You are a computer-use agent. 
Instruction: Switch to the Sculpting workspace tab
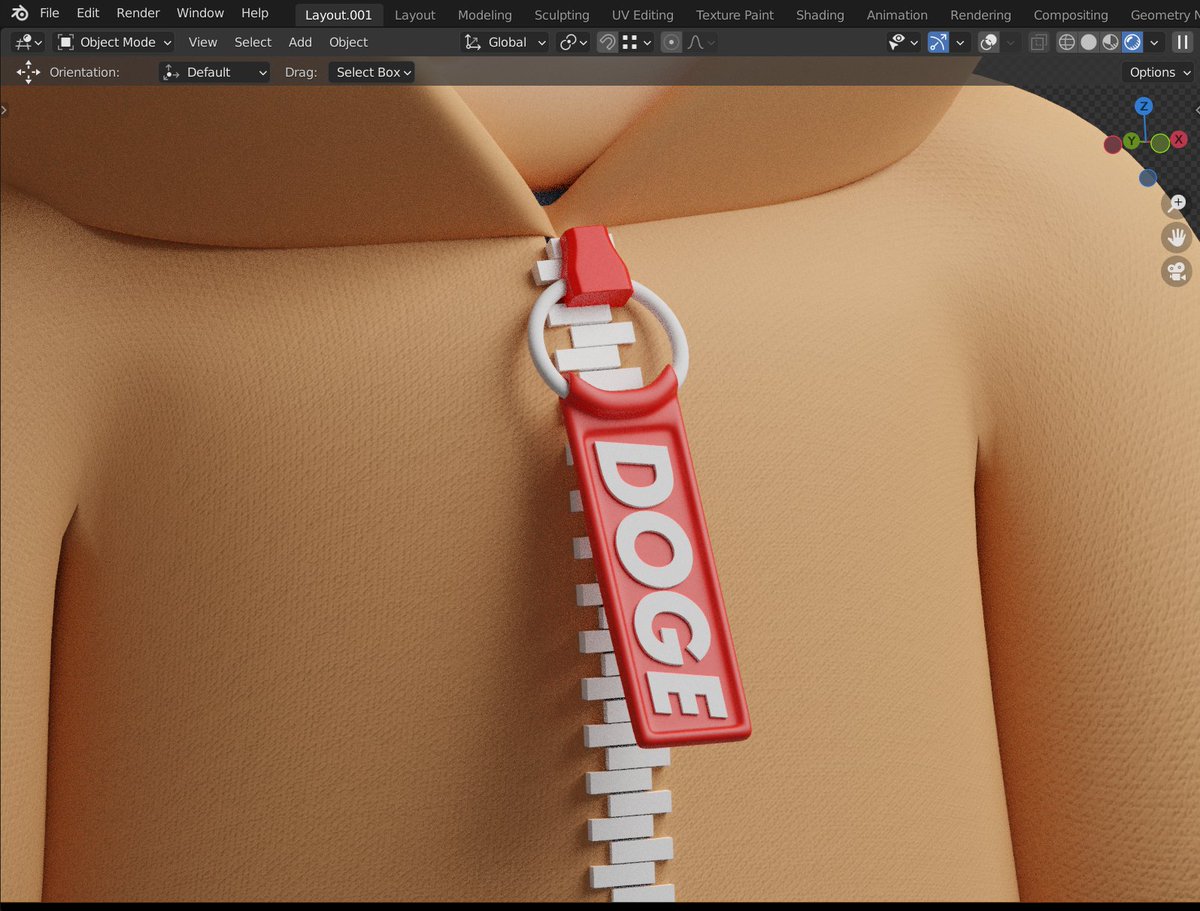[562, 15]
